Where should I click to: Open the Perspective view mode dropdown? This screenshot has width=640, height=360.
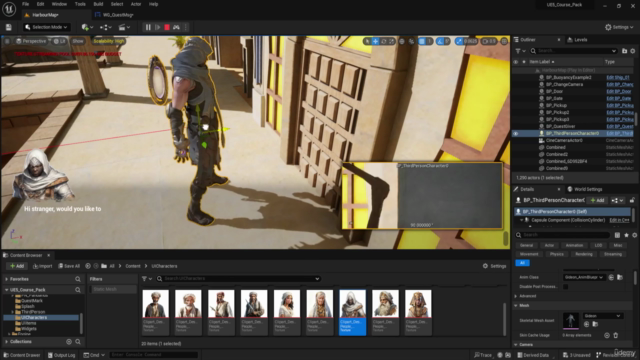click(x=31, y=41)
